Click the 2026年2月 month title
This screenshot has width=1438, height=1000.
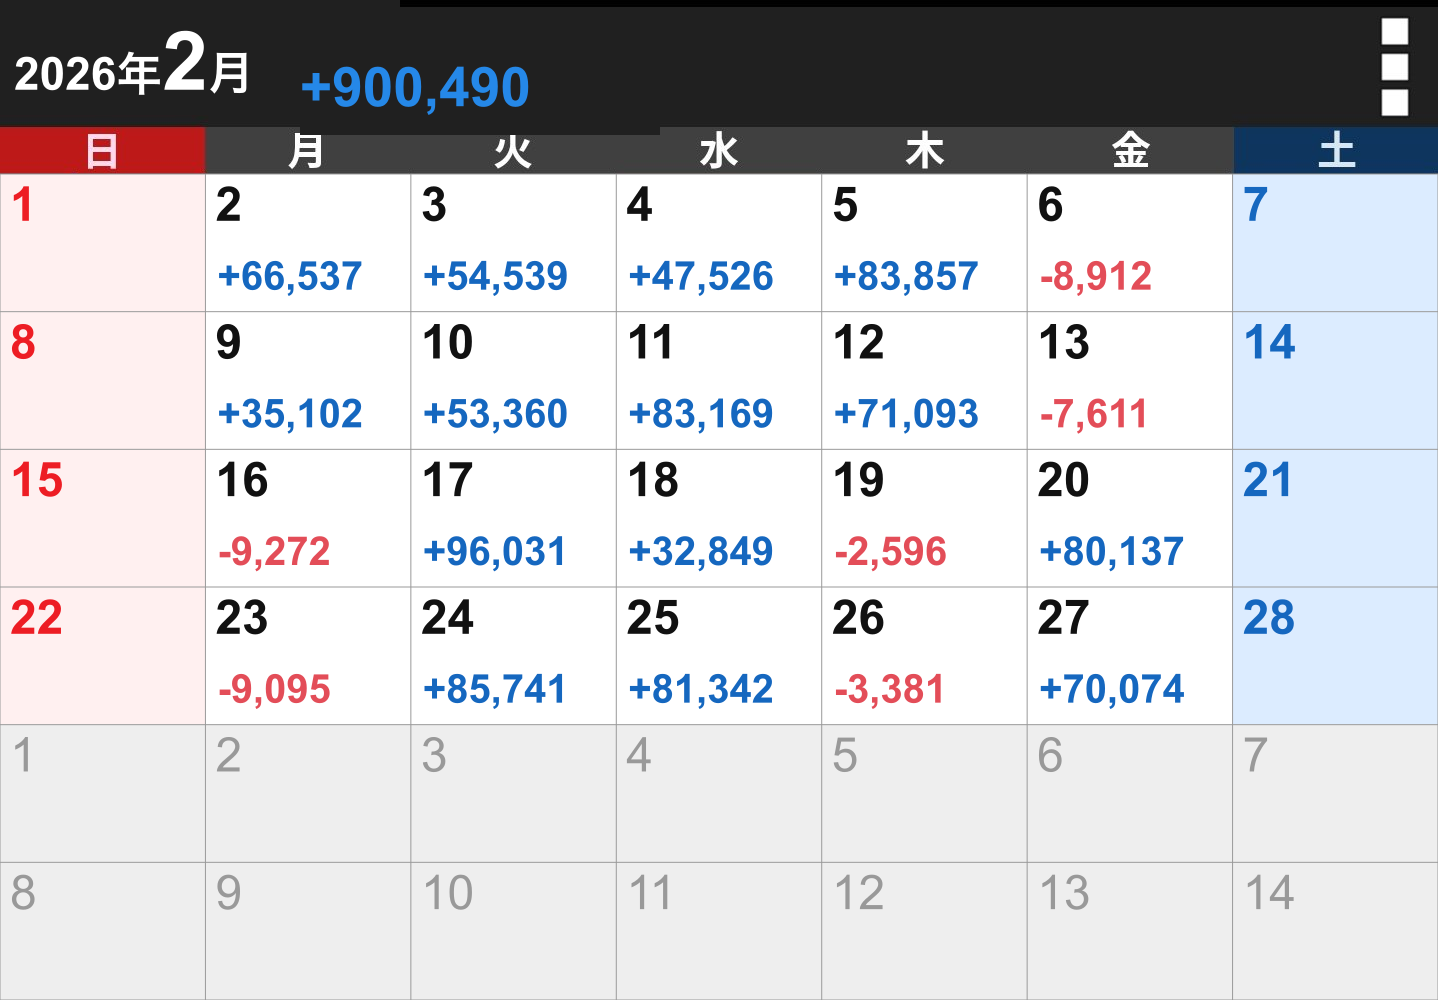click(x=132, y=66)
